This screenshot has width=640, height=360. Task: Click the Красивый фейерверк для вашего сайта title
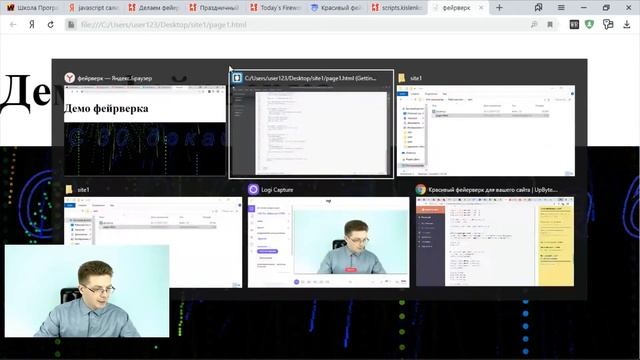click(x=493, y=190)
